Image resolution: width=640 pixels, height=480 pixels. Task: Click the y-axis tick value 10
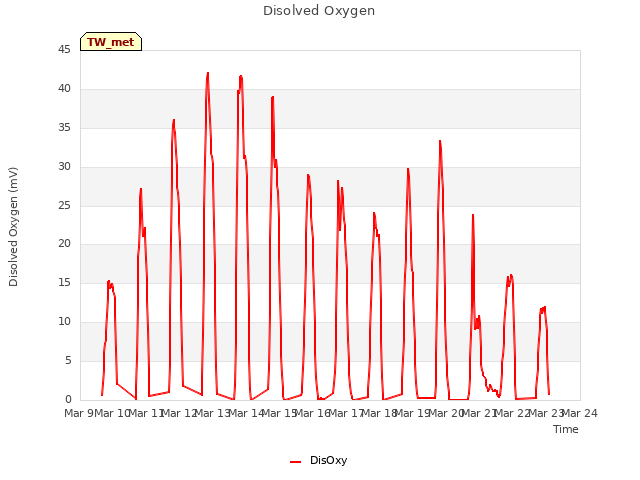click(x=64, y=322)
